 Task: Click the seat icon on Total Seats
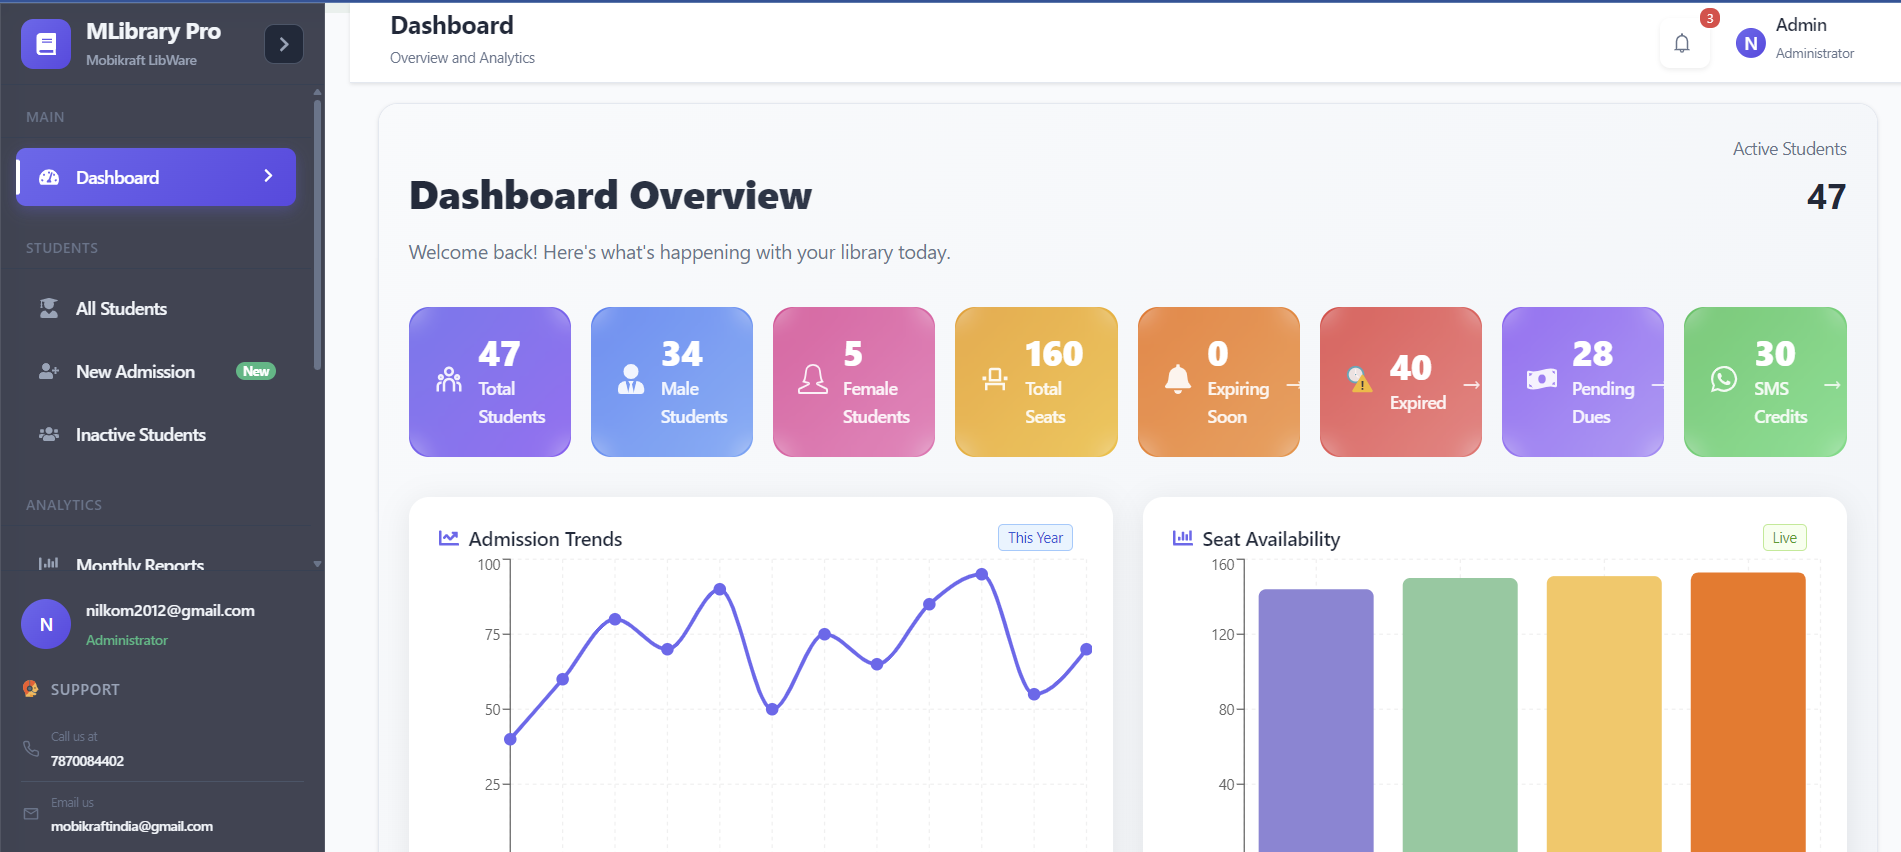(x=995, y=379)
